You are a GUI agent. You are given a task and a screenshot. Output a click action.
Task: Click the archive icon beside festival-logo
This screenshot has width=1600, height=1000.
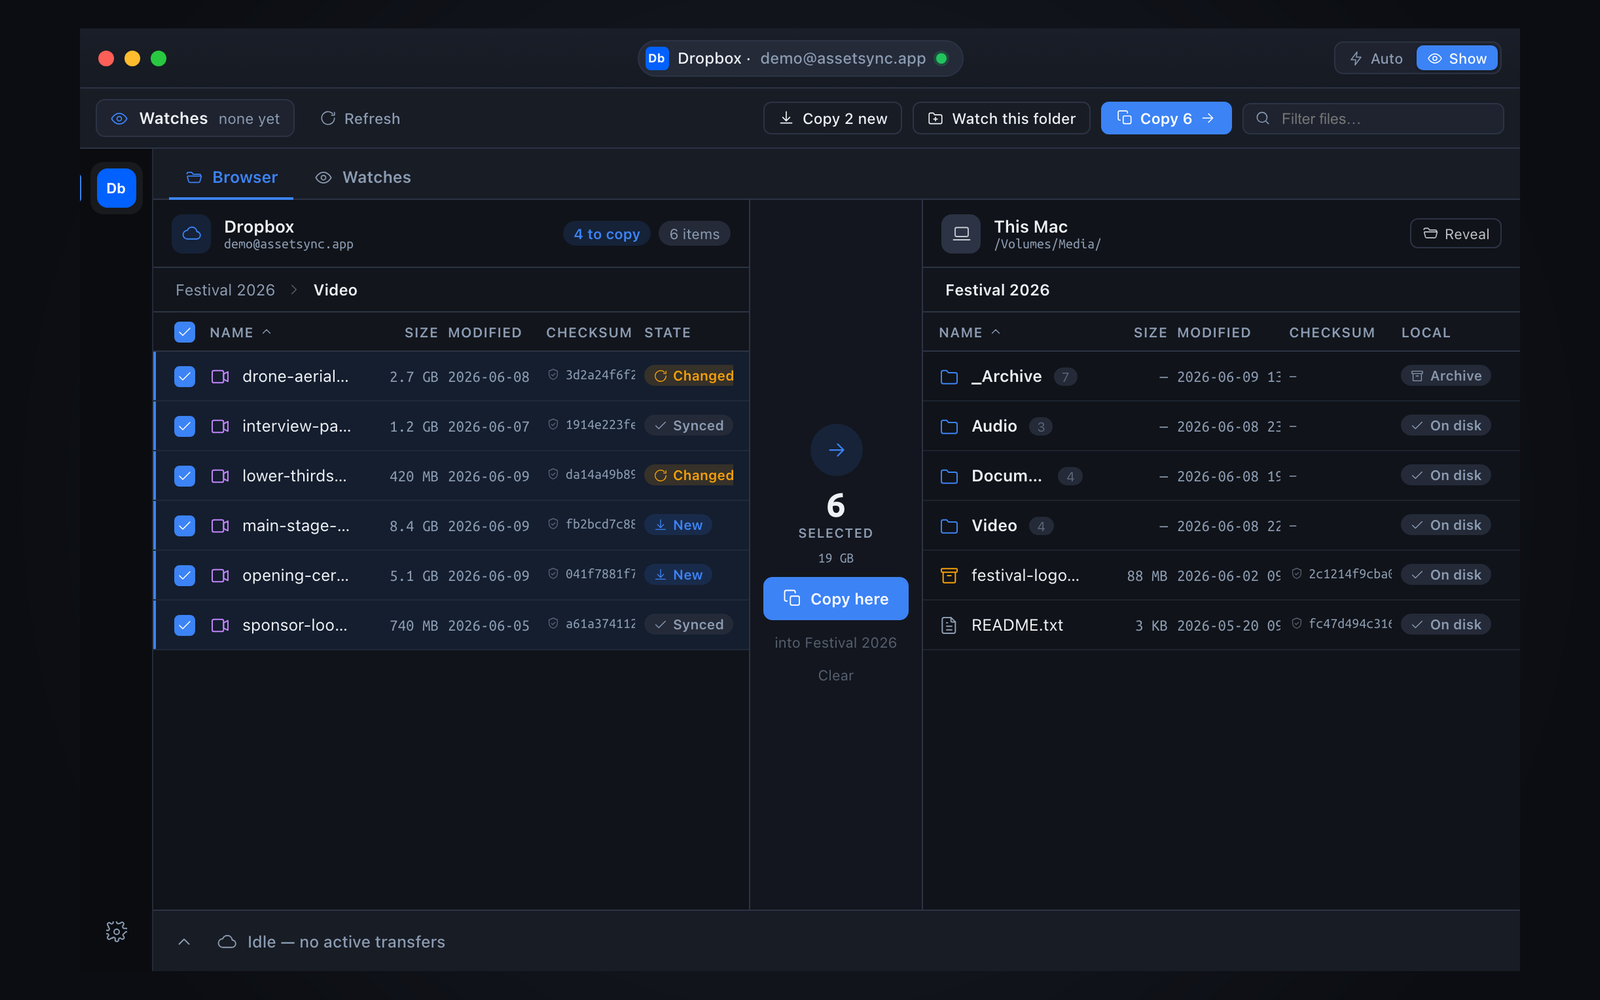coord(949,575)
